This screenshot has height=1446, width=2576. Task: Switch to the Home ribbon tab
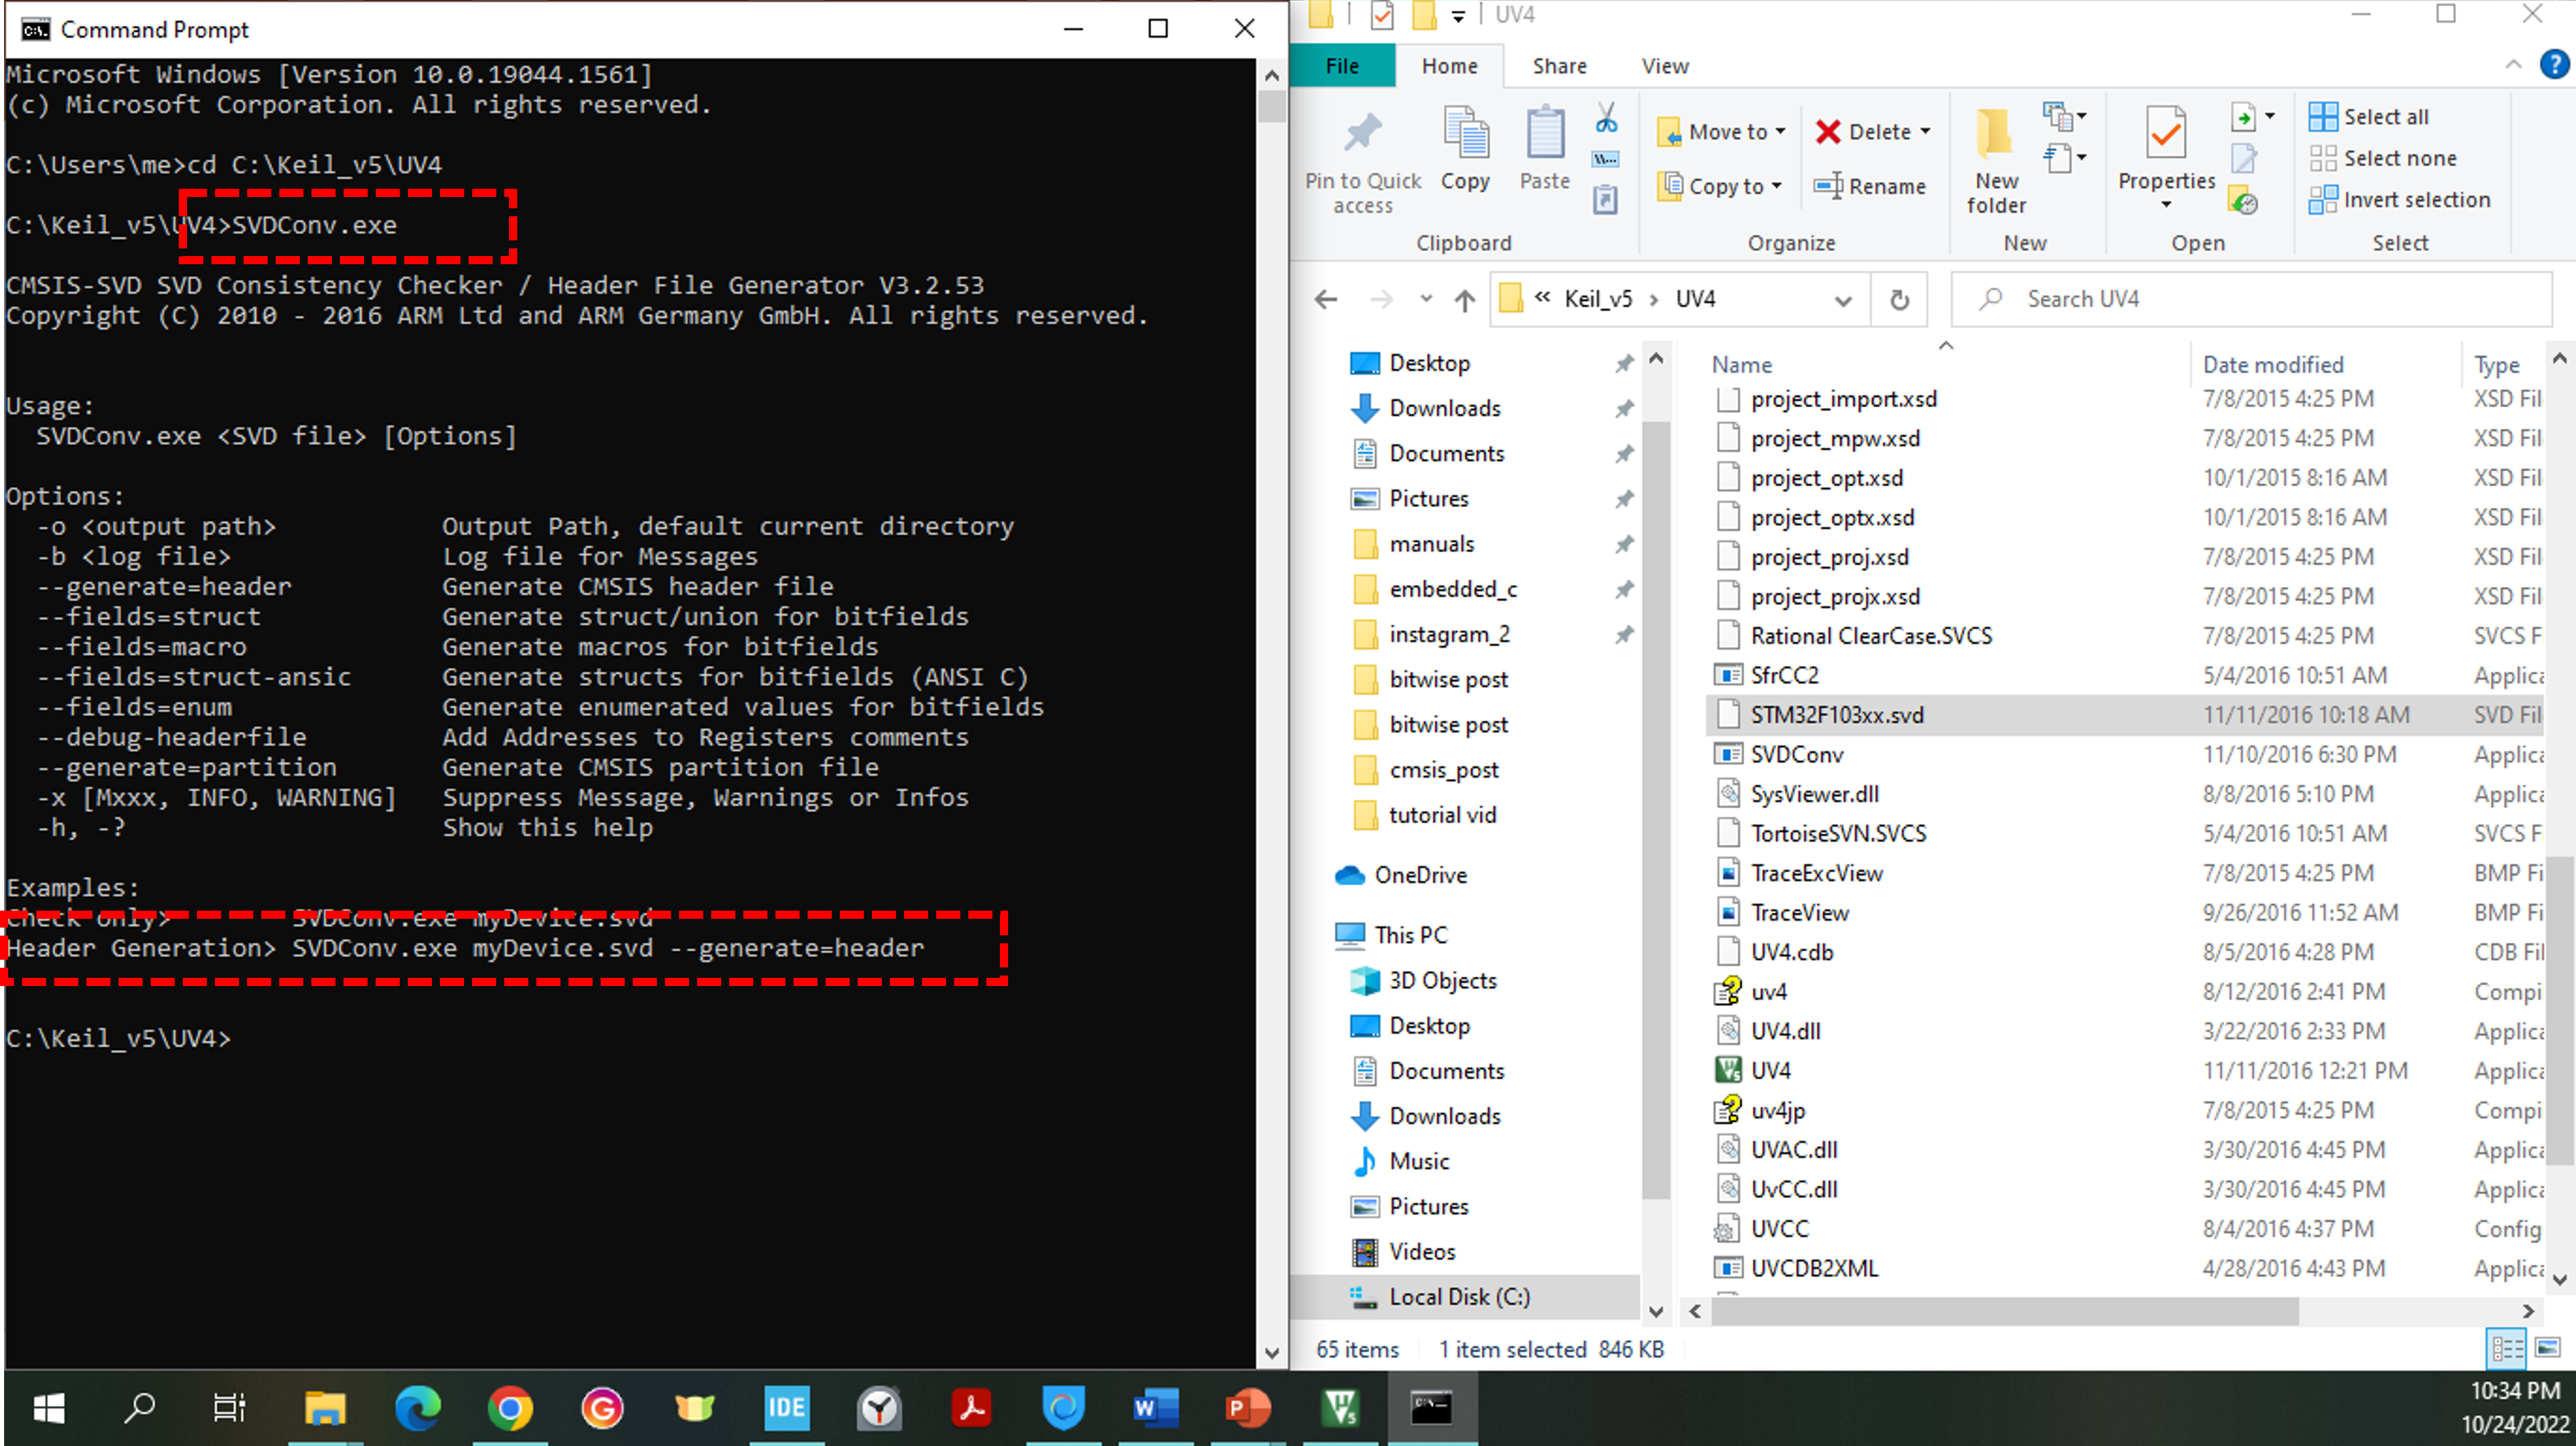[1449, 66]
